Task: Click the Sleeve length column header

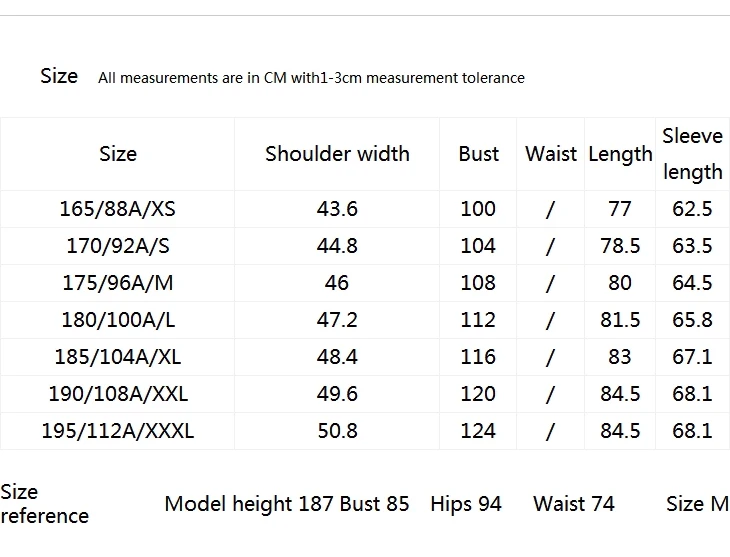Action: click(x=692, y=154)
